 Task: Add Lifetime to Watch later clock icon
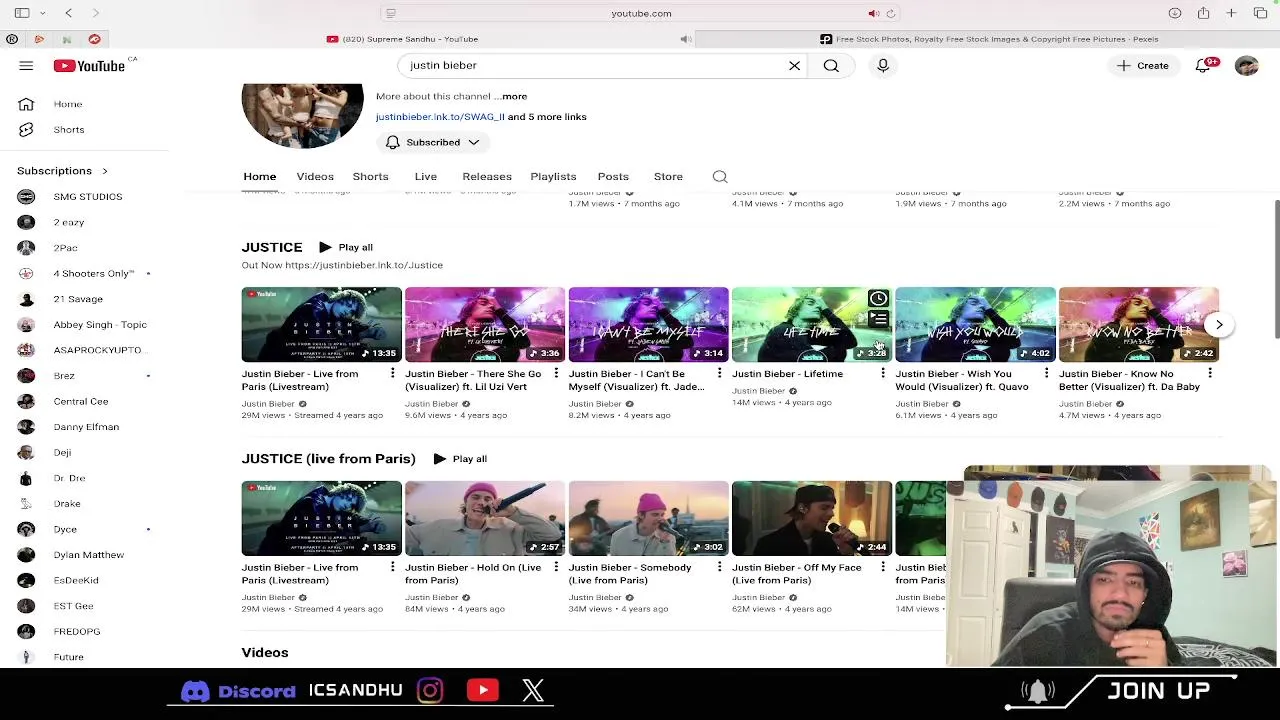click(878, 298)
